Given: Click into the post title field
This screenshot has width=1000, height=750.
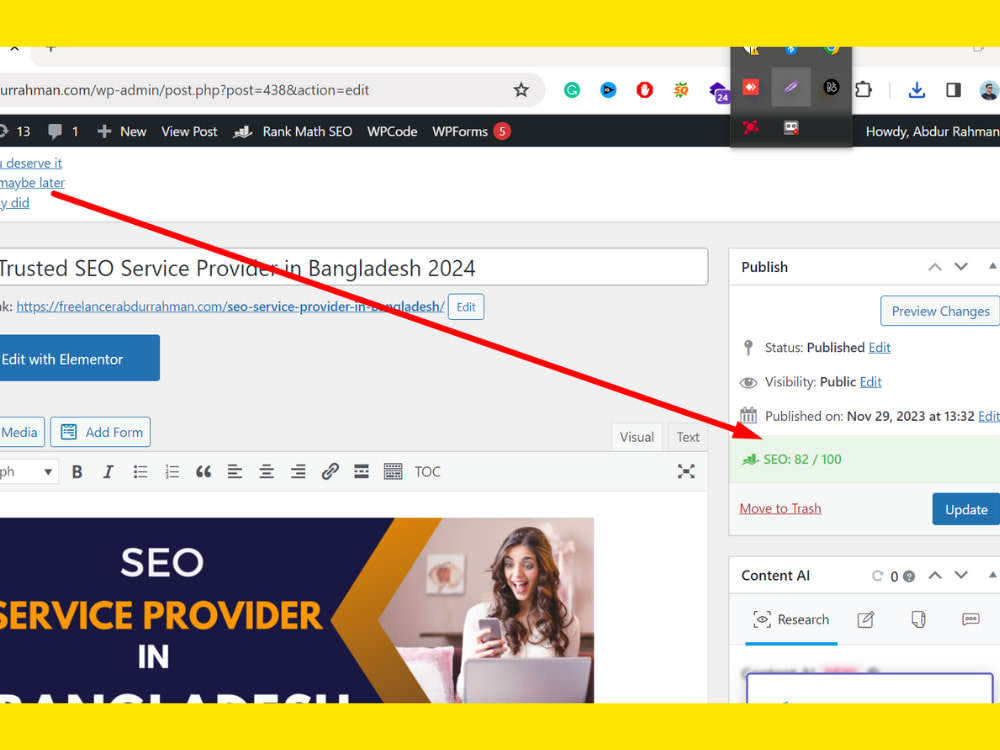Looking at the screenshot, I should [x=353, y=268].
